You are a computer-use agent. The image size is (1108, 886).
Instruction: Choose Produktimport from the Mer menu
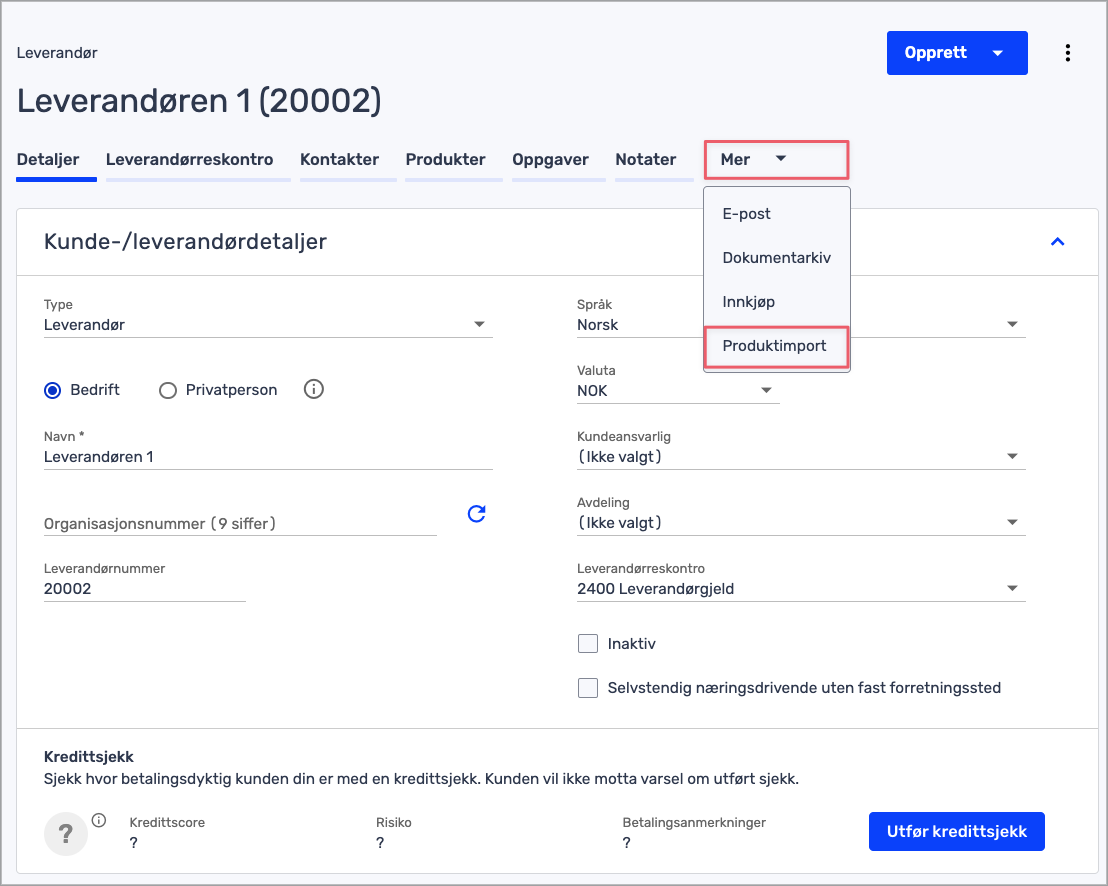pyautogui.click(x=775, y=346)
